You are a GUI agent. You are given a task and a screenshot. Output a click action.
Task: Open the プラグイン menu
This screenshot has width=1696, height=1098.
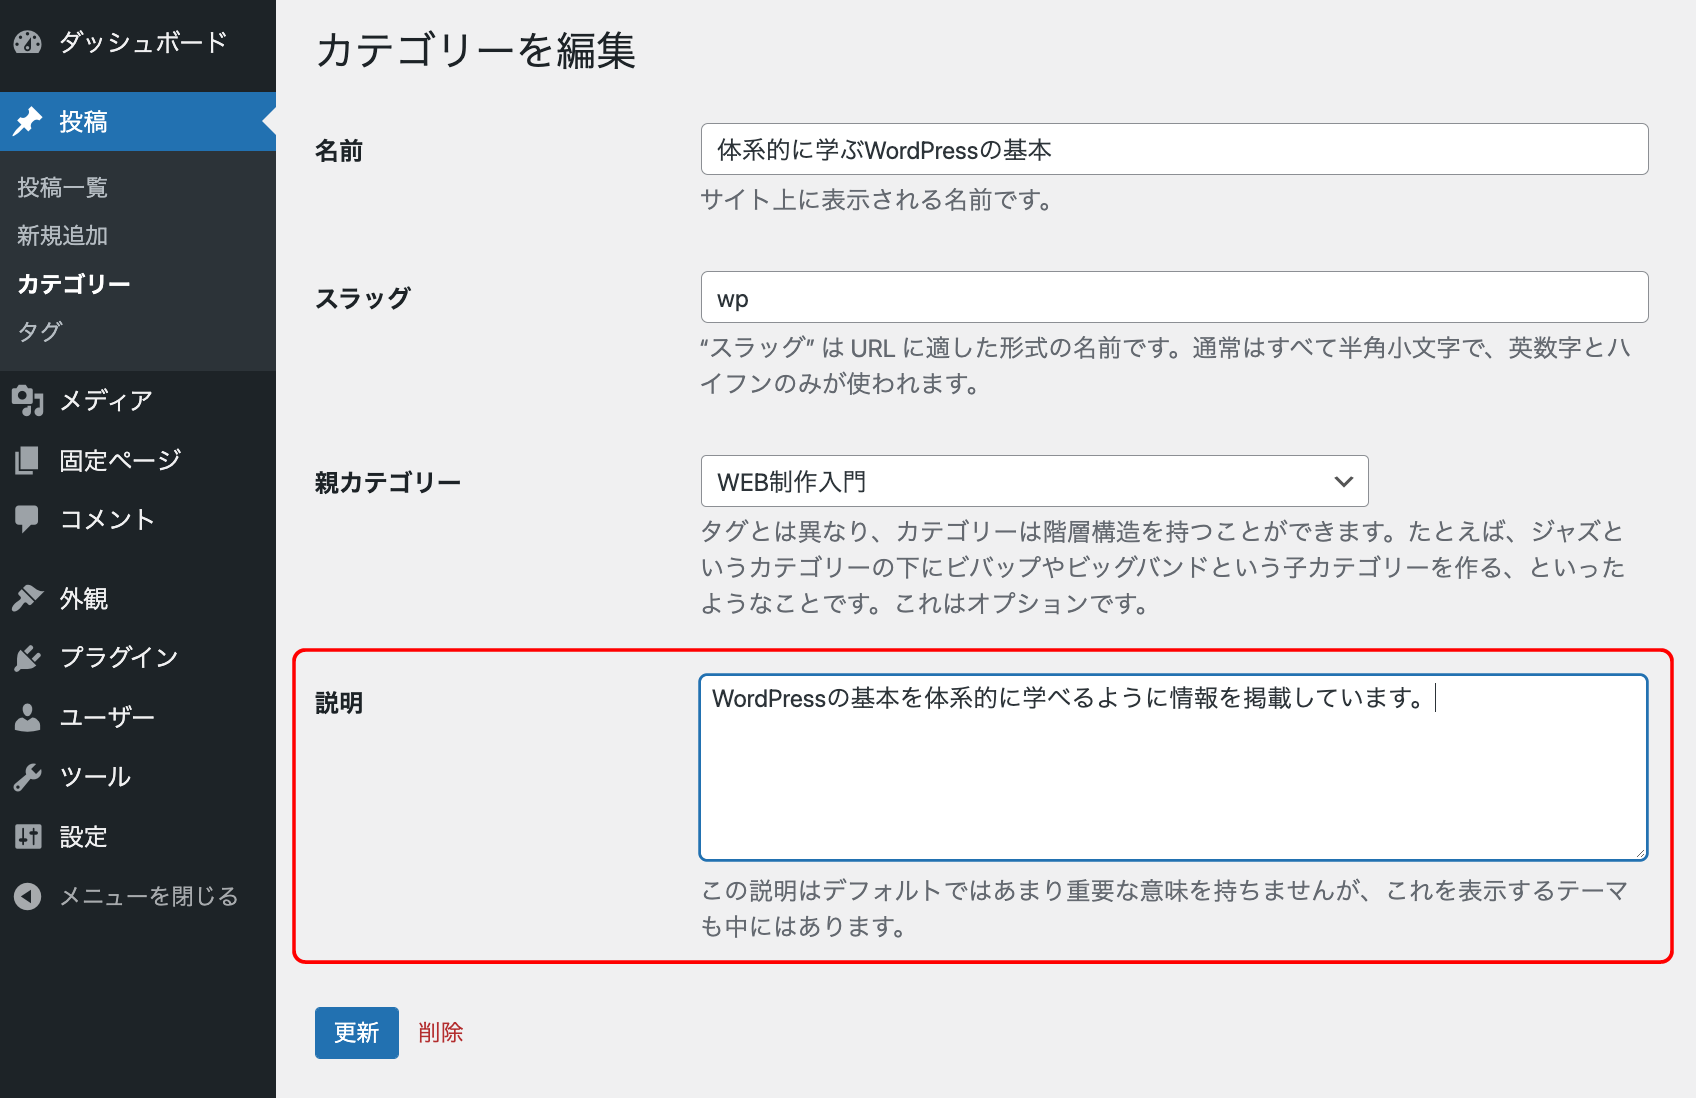[138, 657]
